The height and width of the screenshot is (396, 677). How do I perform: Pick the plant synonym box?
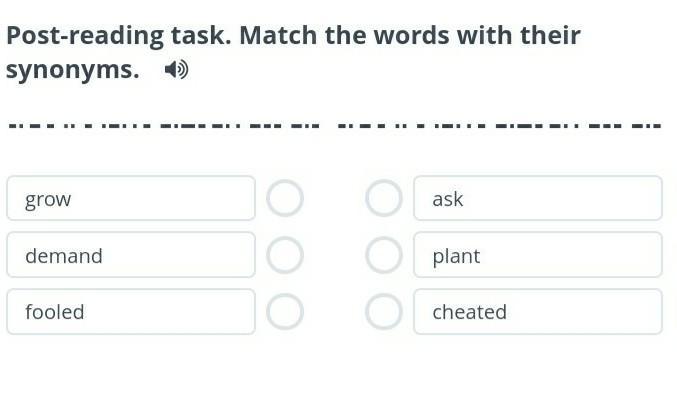point(538,255)
